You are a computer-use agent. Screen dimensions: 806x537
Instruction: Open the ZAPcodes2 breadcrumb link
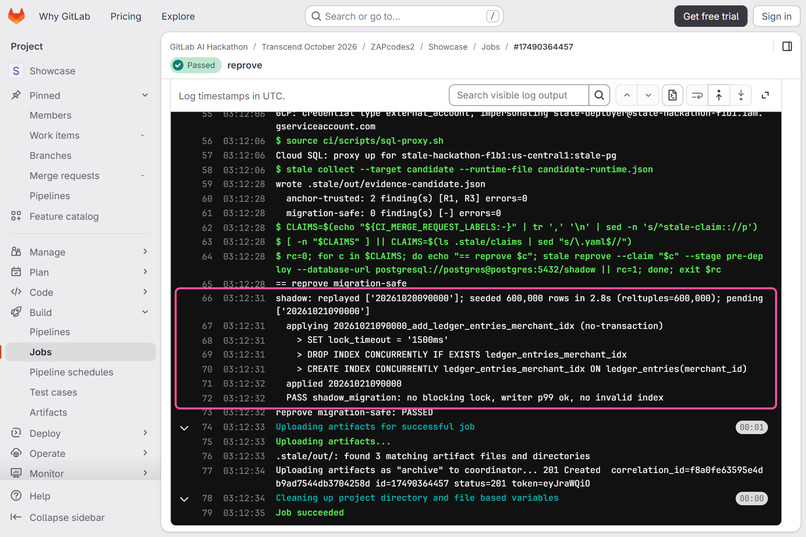tap(392, 47)
